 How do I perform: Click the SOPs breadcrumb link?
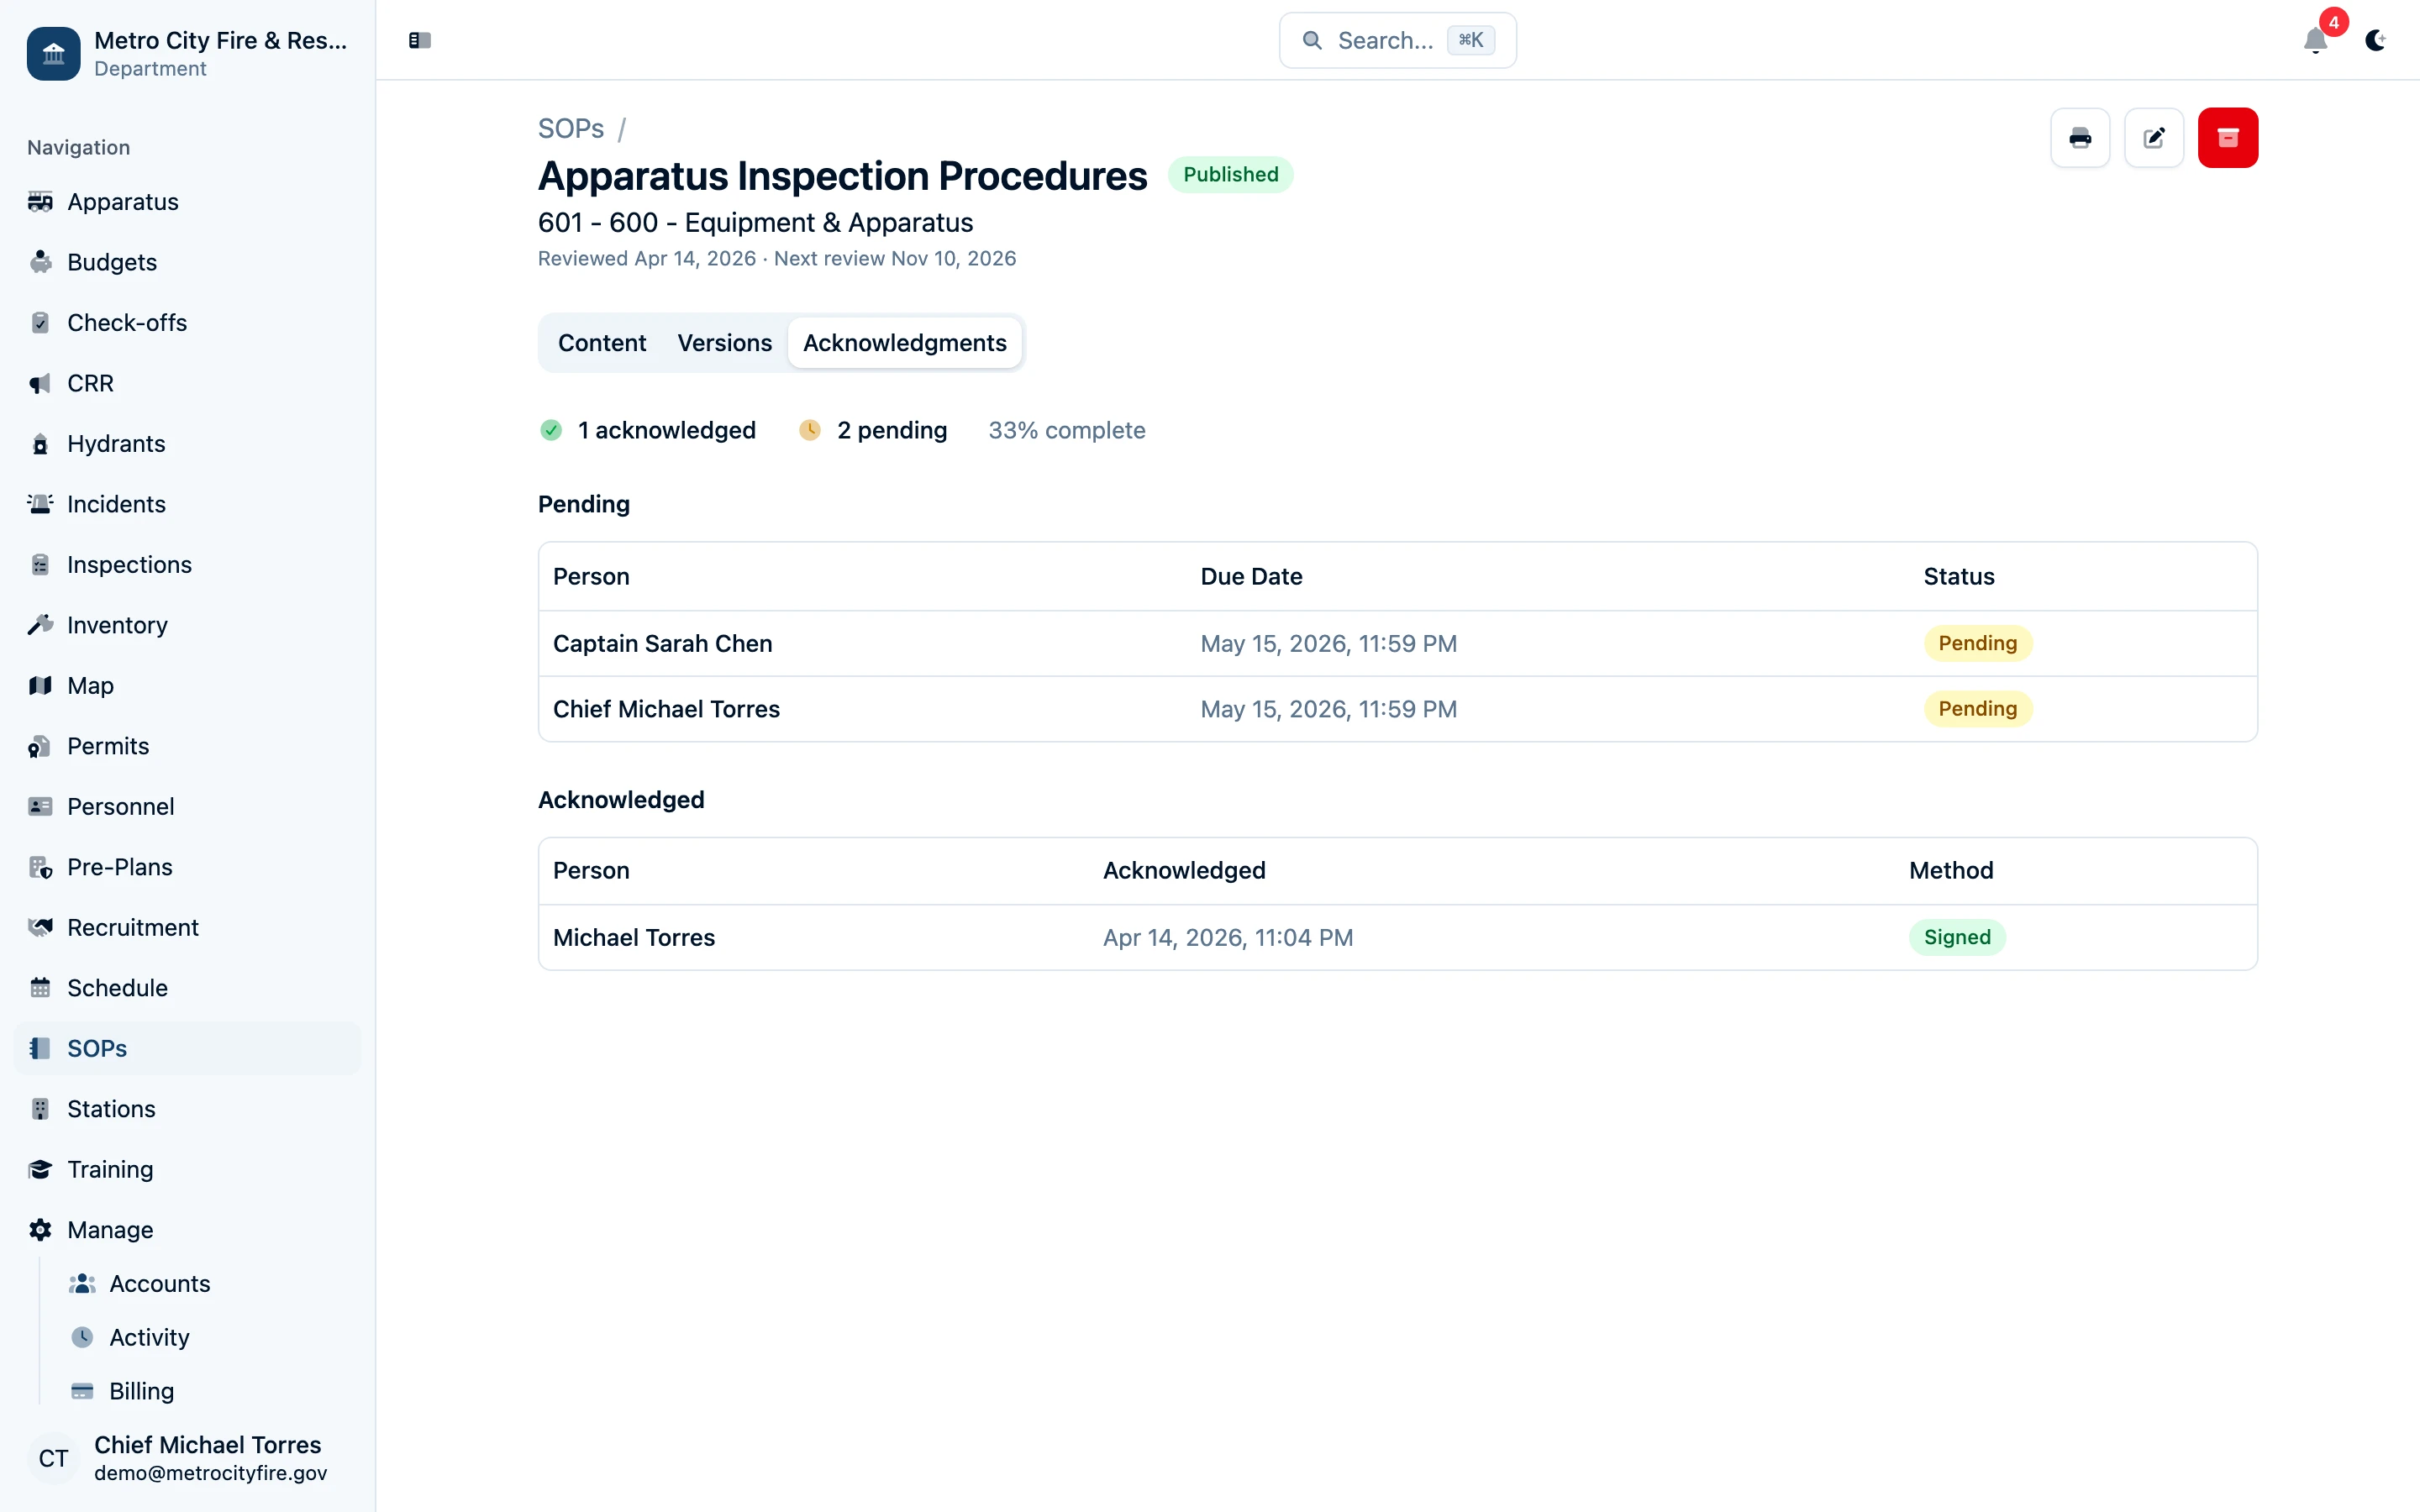pyautogui.click(x=570, y=129)
